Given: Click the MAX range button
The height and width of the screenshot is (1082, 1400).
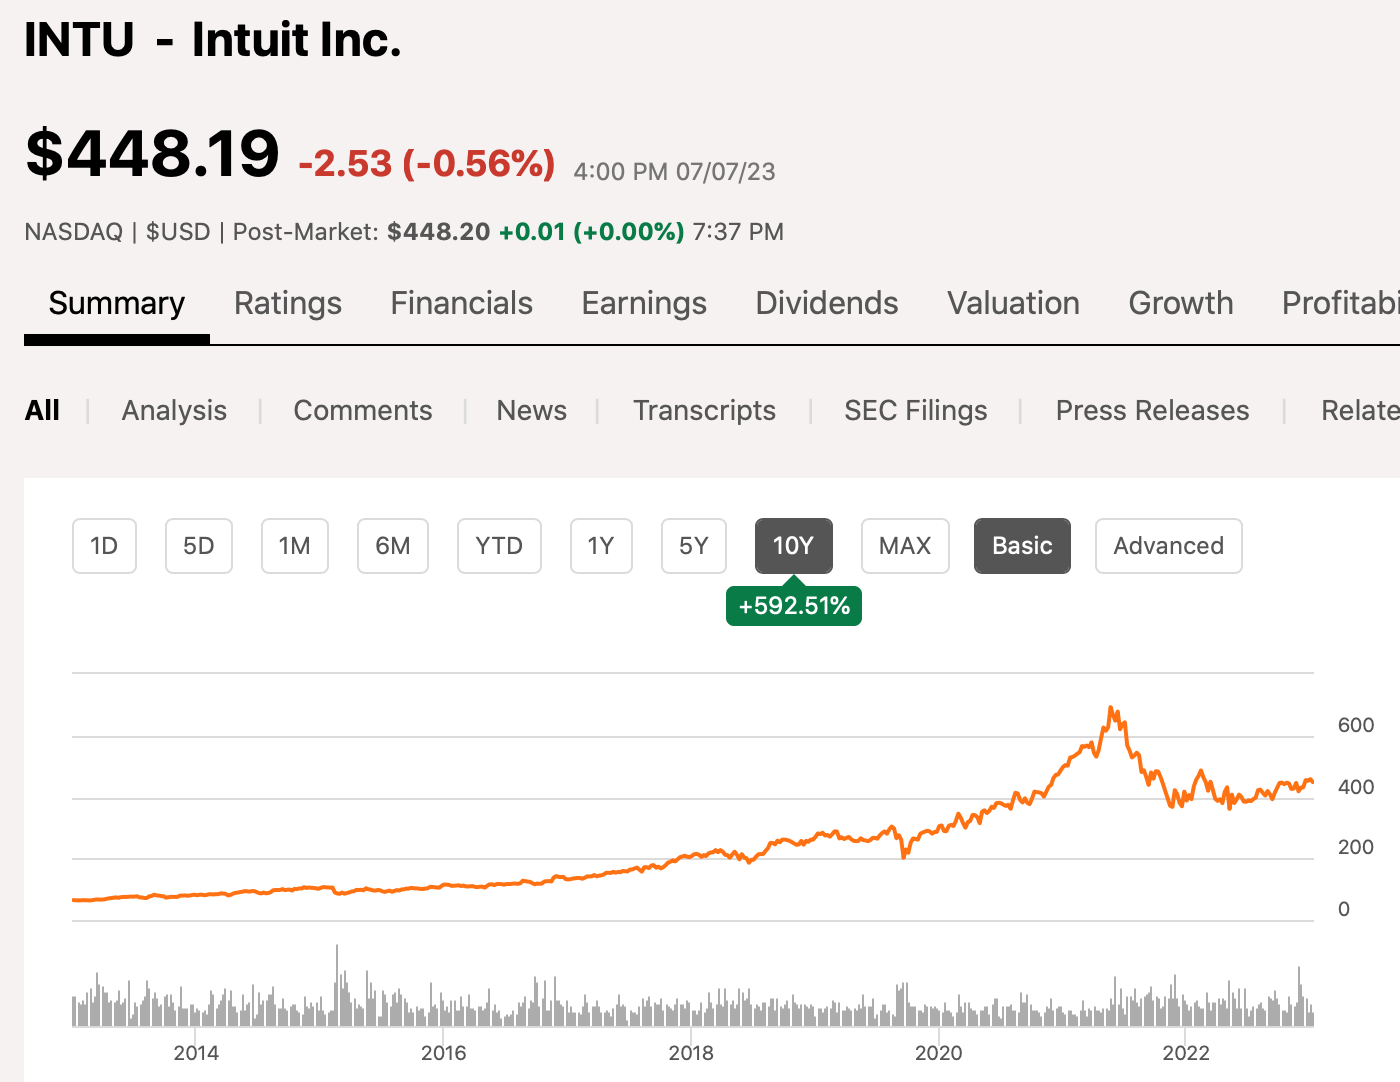Looking at the screenshot, I should [904, 546].
